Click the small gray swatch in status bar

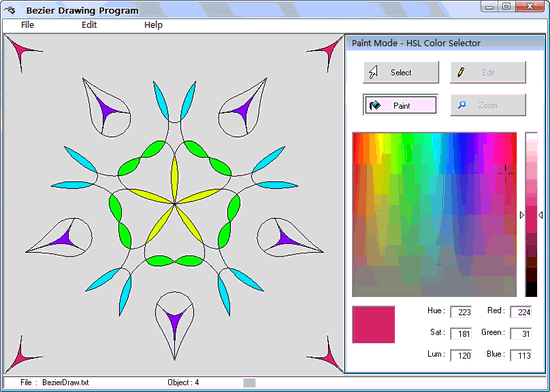[249, 383]
